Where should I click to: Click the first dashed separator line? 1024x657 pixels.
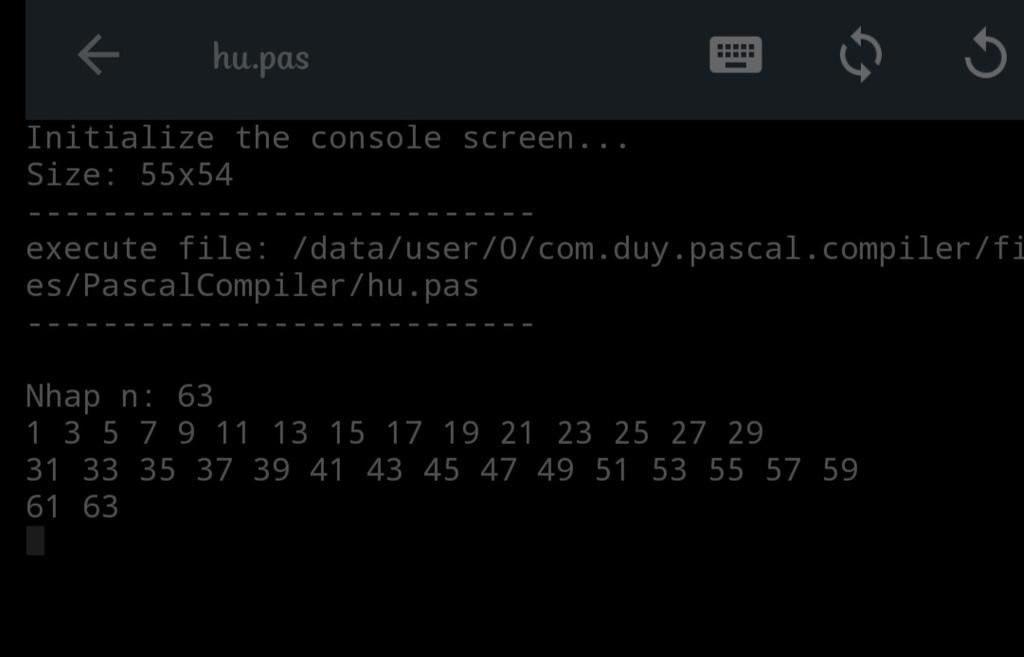tap(280, 213)
